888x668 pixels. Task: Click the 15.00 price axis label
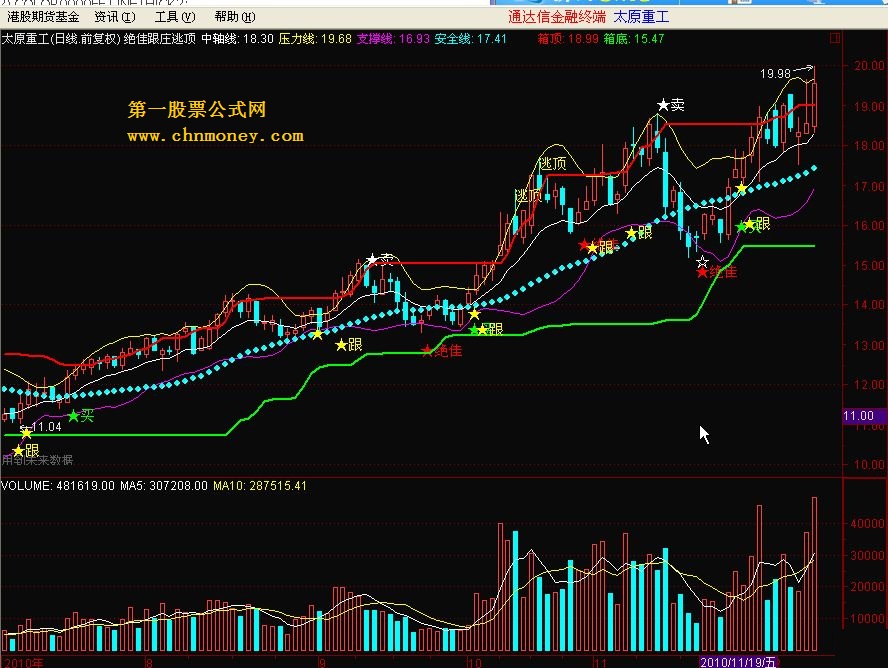click(x=869, y=265)
